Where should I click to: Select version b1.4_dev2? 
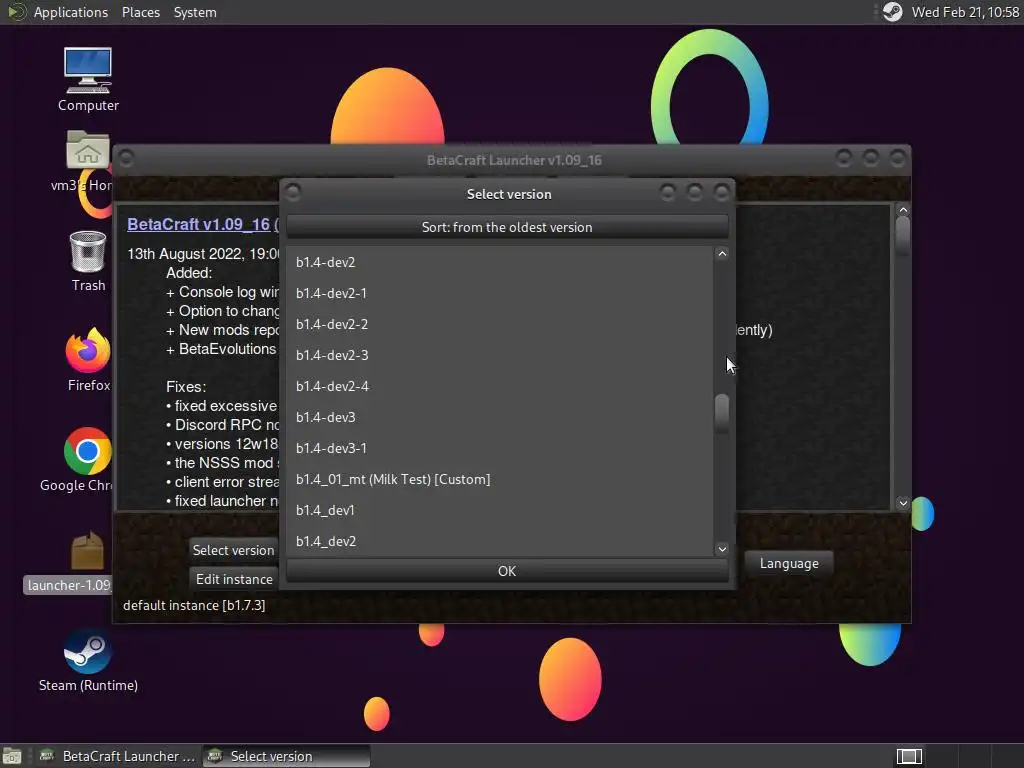(500, 541)
